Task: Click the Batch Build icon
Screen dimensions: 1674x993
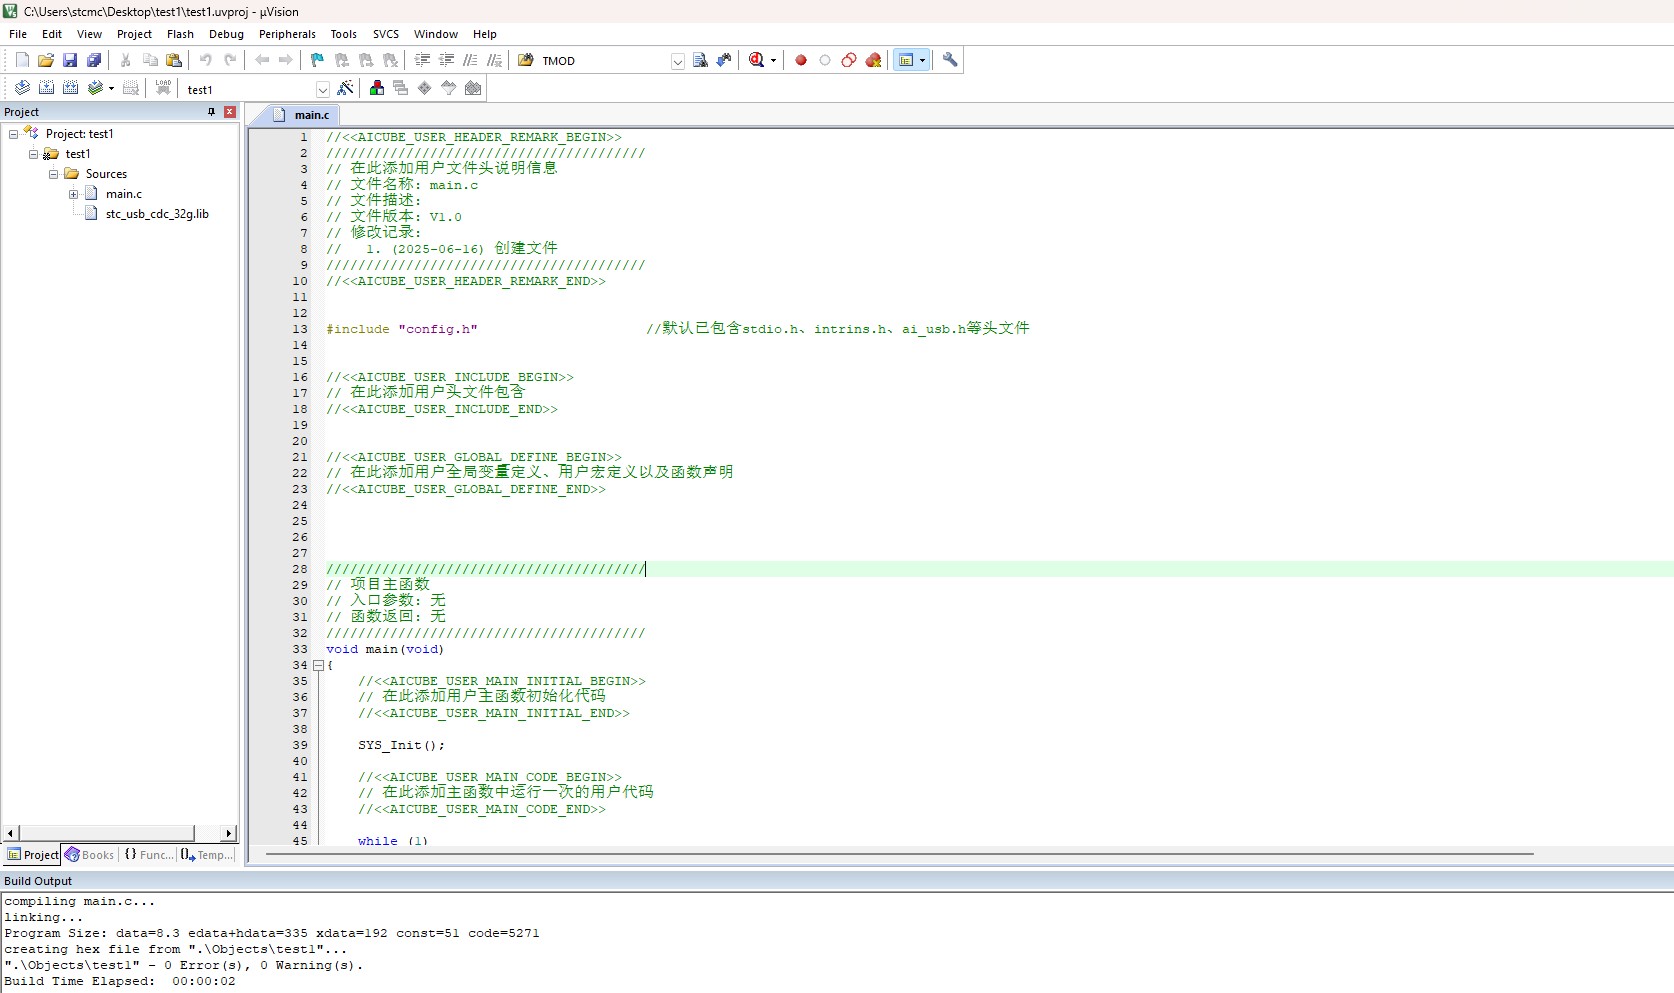Action: pyautogui.click(x=95, y=88)
